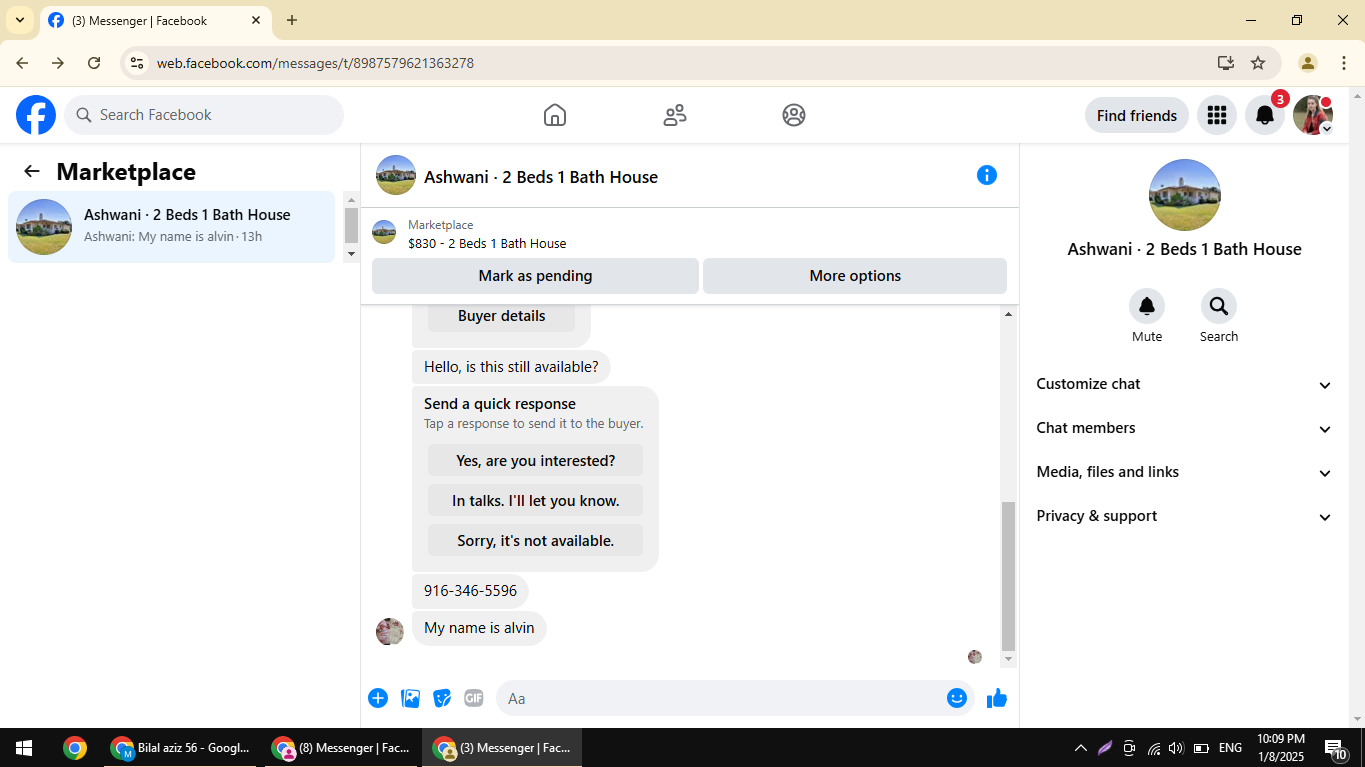Open account dropdown arrow on avatar
This screenshot has width=1365, height=767.
[x=1327, y=129]
